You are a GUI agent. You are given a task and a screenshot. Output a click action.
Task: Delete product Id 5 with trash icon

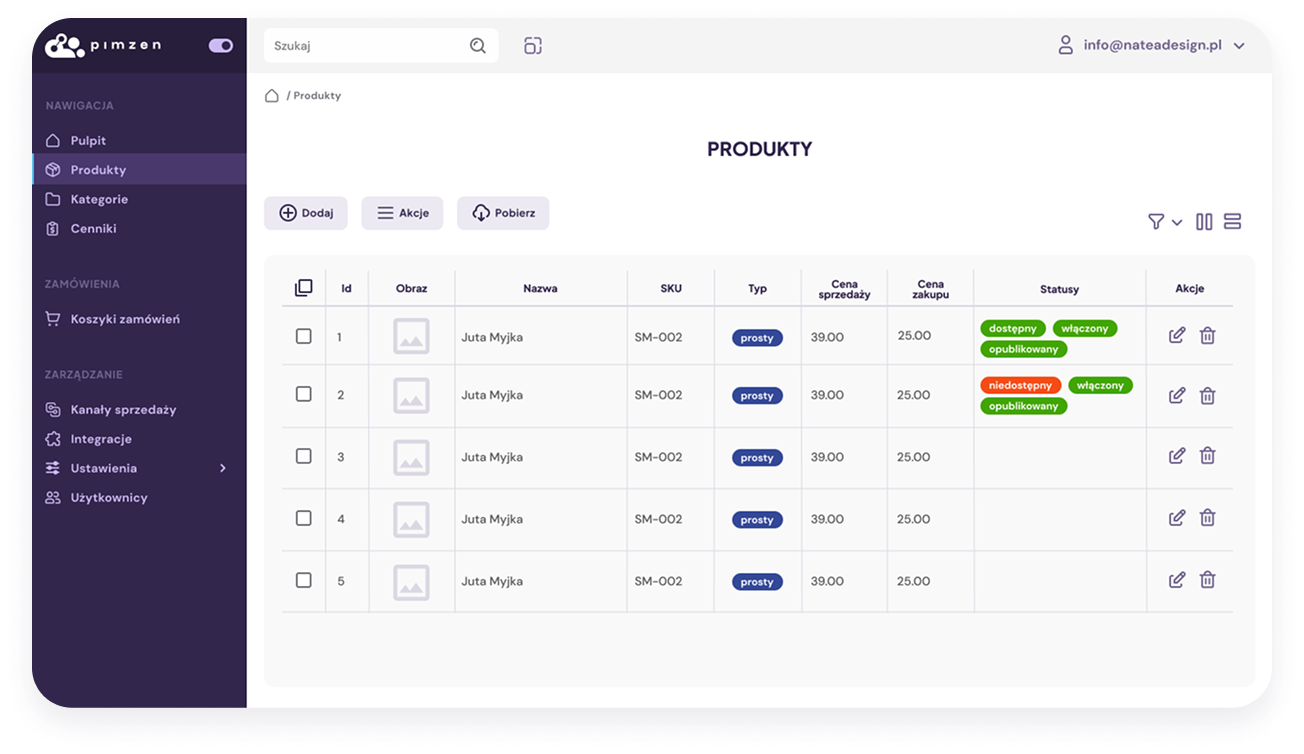[x=1207, y=579]
